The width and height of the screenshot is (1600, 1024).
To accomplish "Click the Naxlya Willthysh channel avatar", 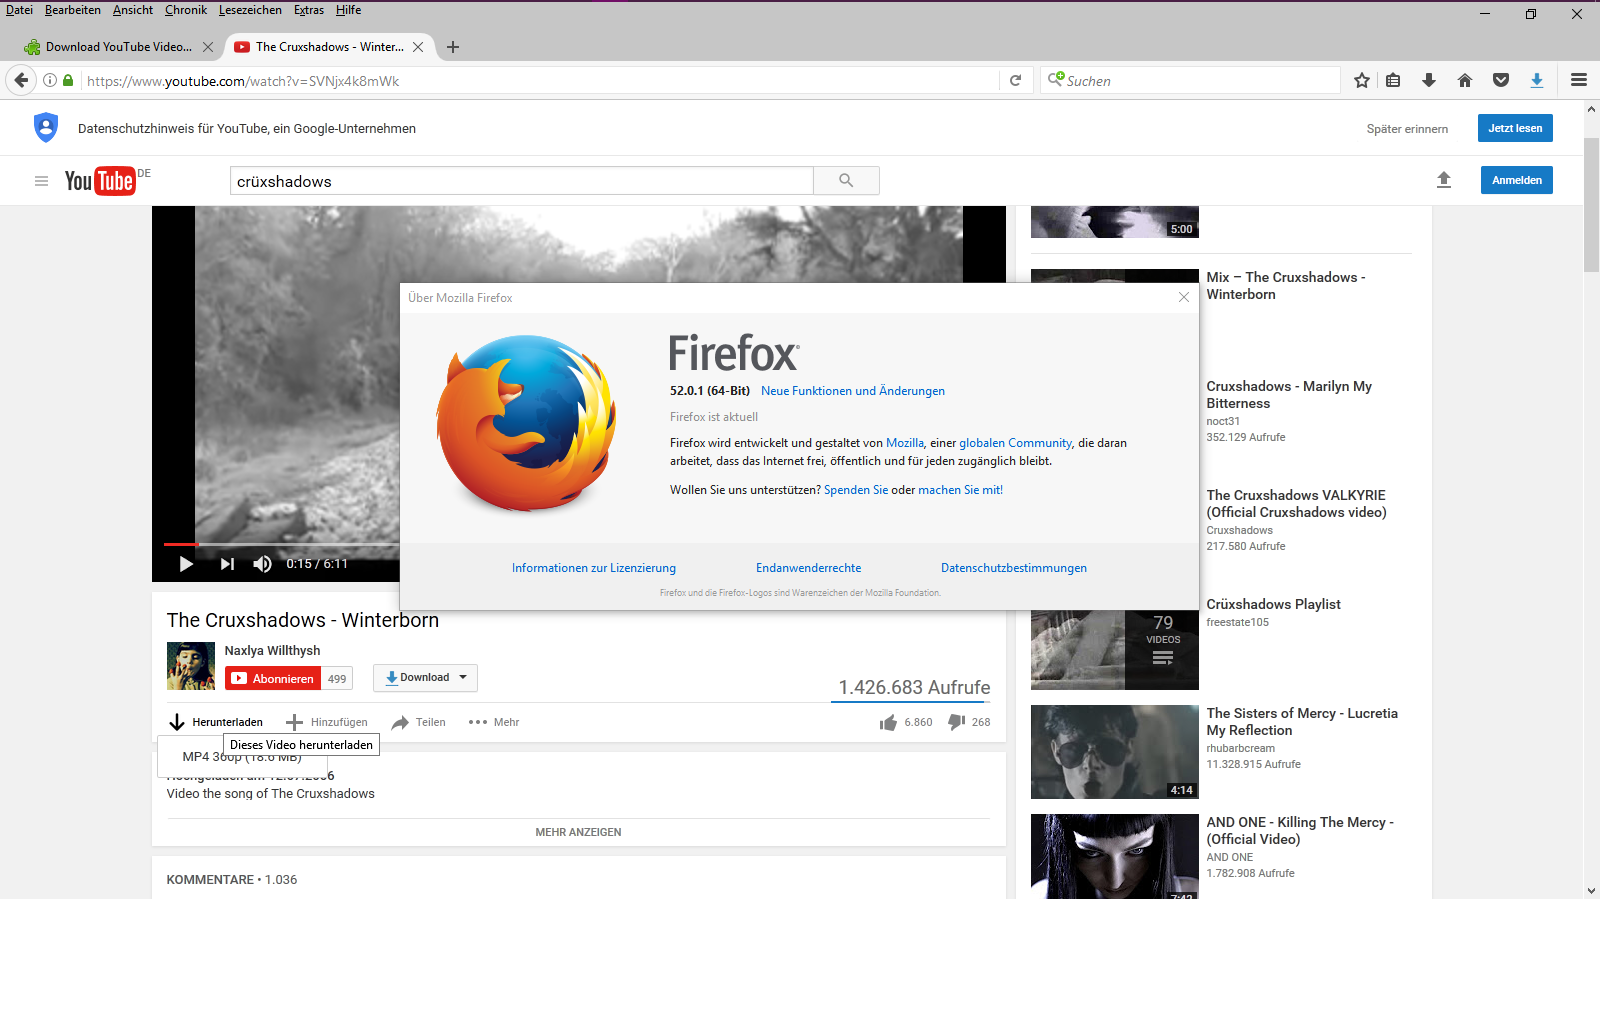I will [191, 666].
